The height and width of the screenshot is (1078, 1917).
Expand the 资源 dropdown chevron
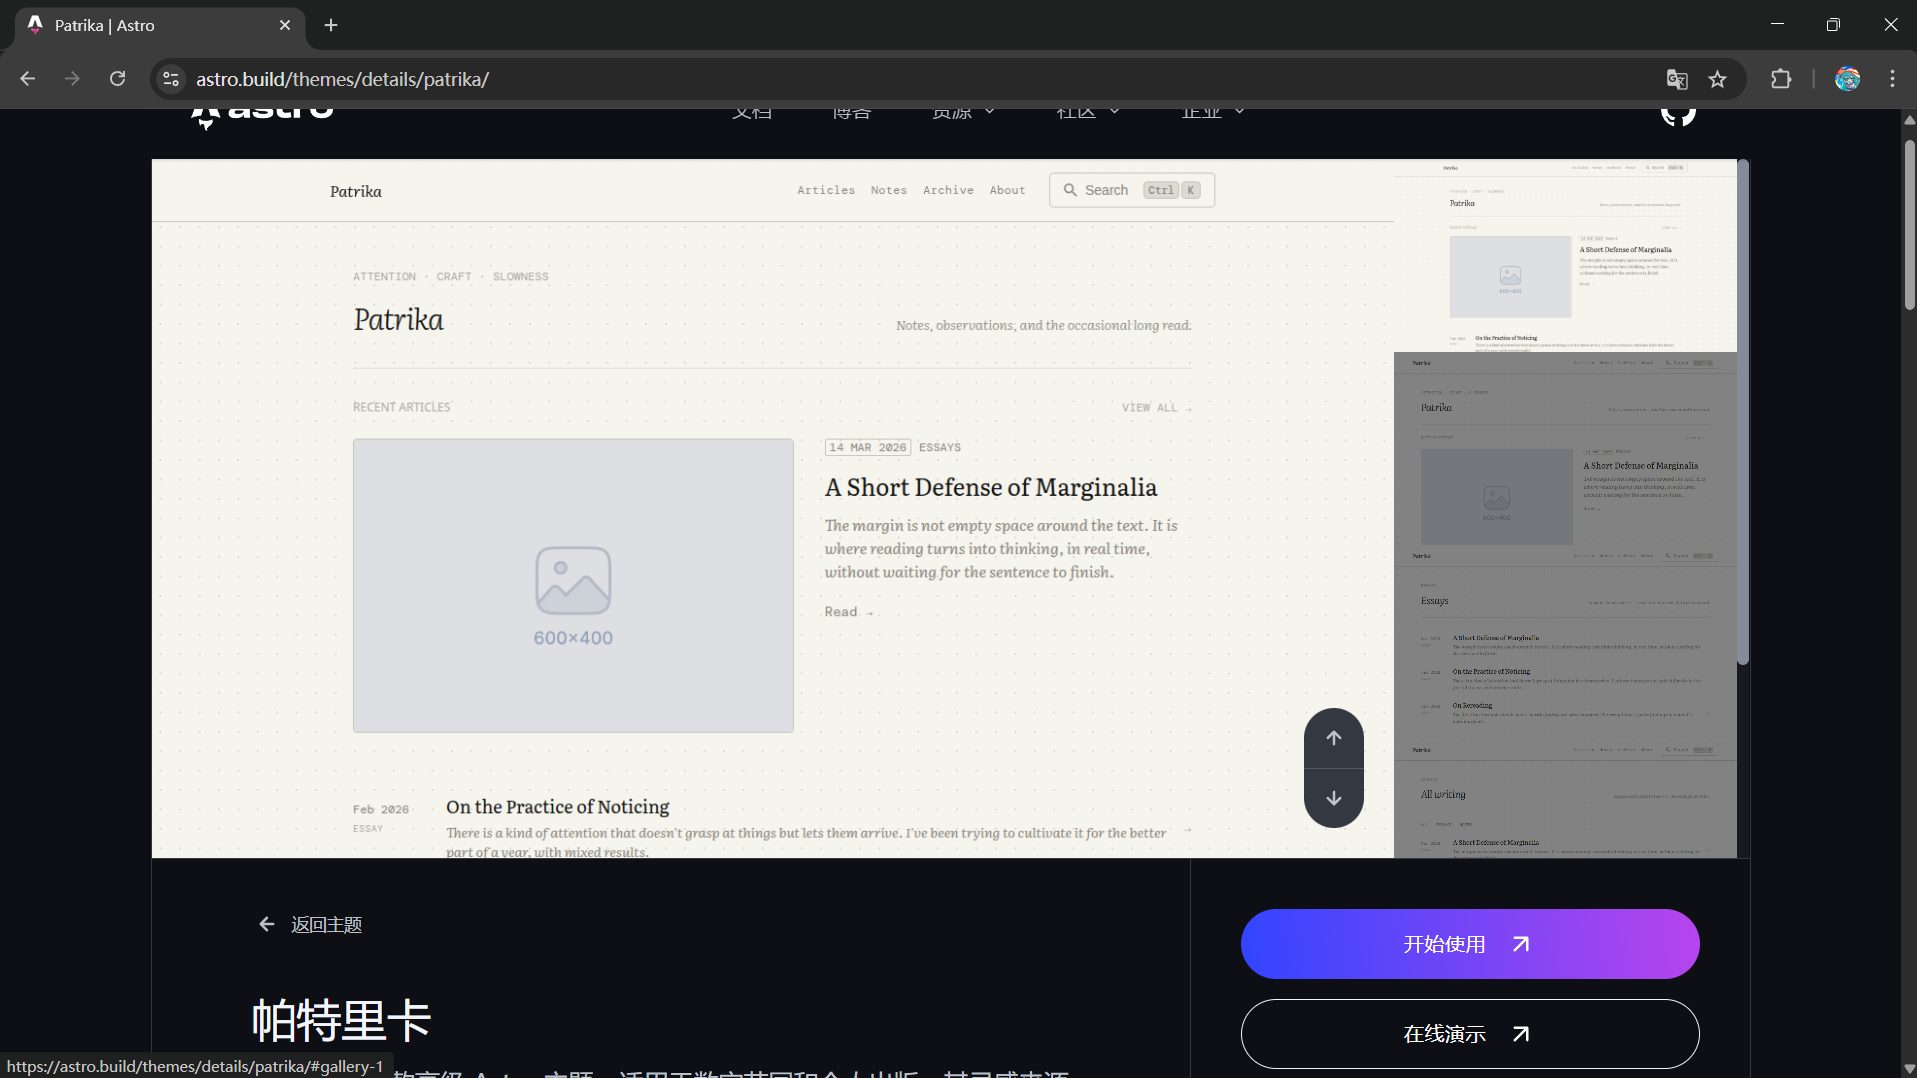click(990, 111)
